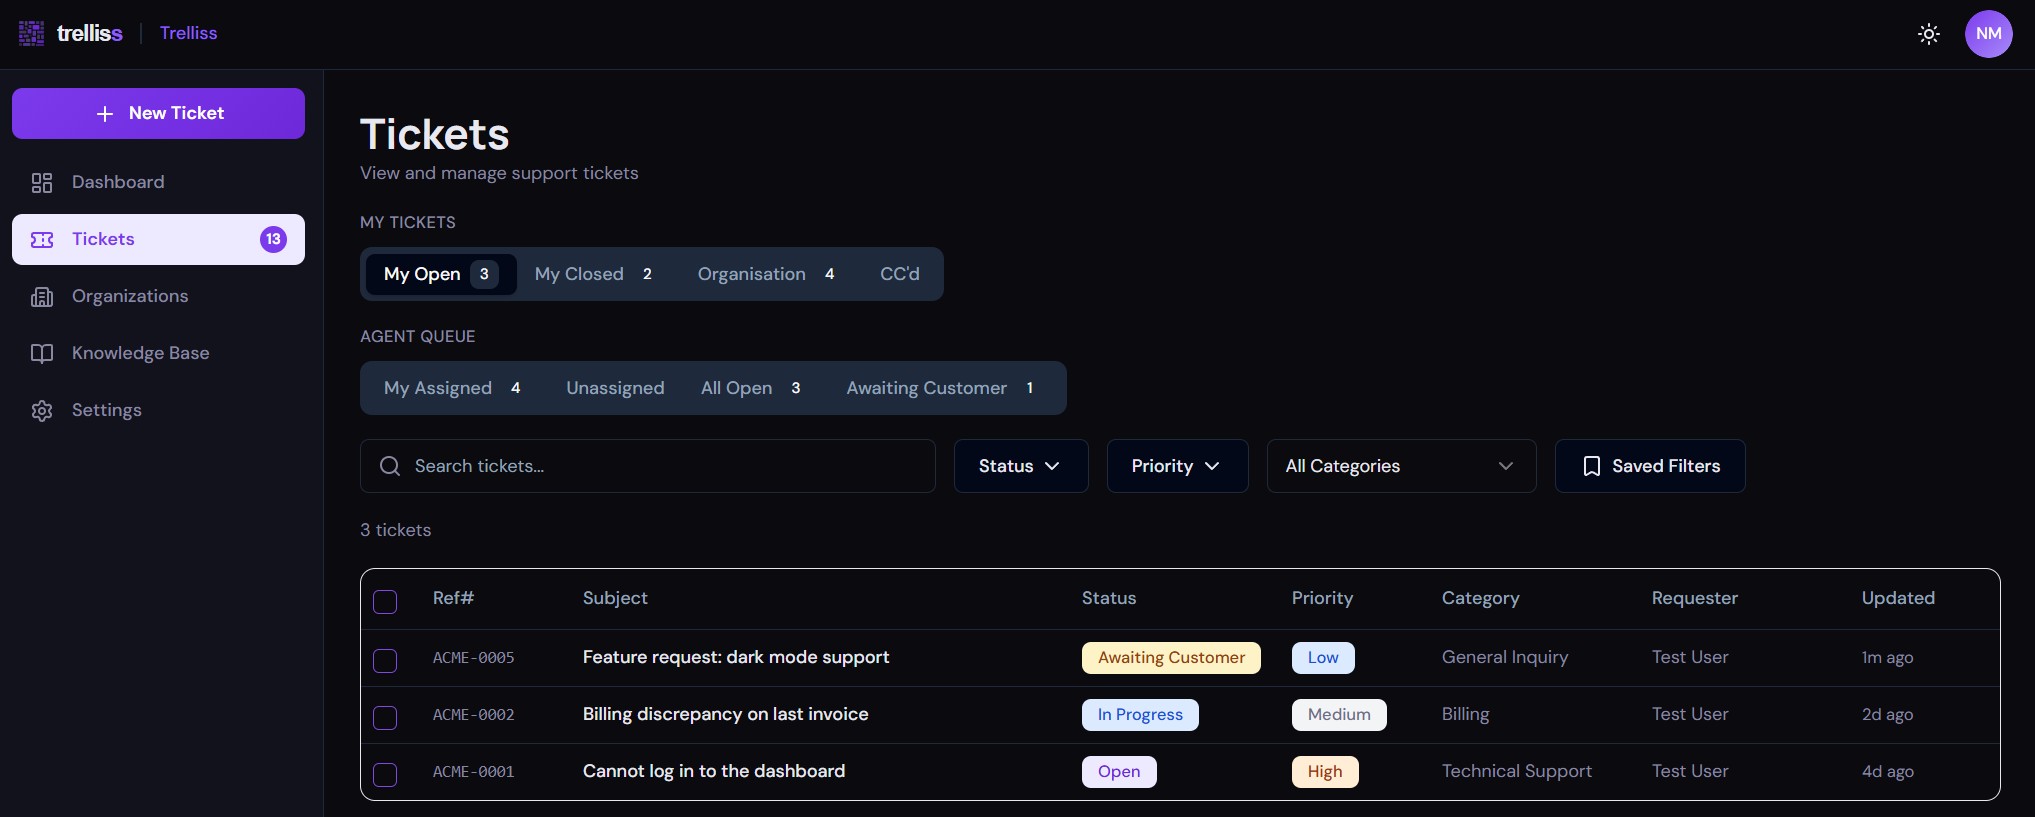Open Settings using the gear icon
The image size is (2035, 817).
[42, 411]
